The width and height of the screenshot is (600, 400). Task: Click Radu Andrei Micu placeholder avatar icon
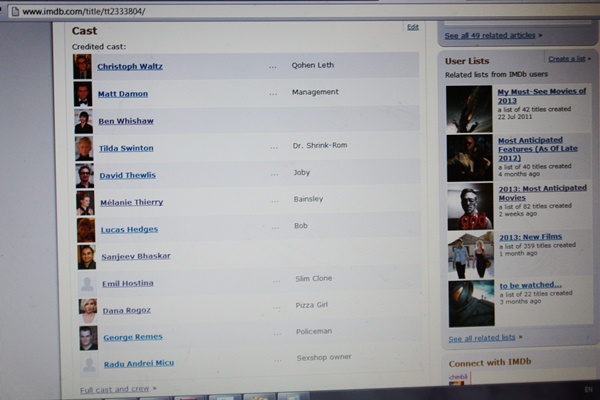tap(89, 364)
